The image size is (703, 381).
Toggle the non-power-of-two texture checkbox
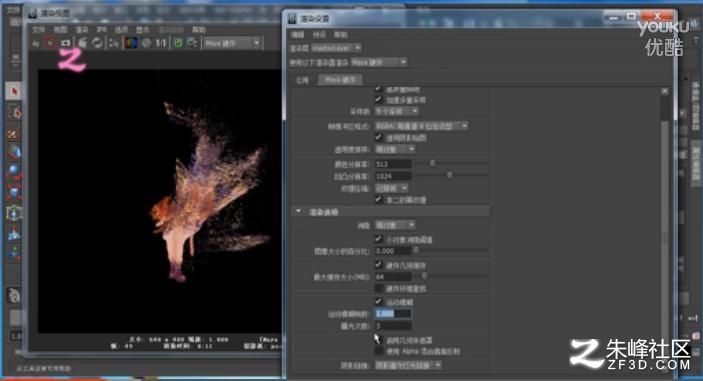pos(378,199)
